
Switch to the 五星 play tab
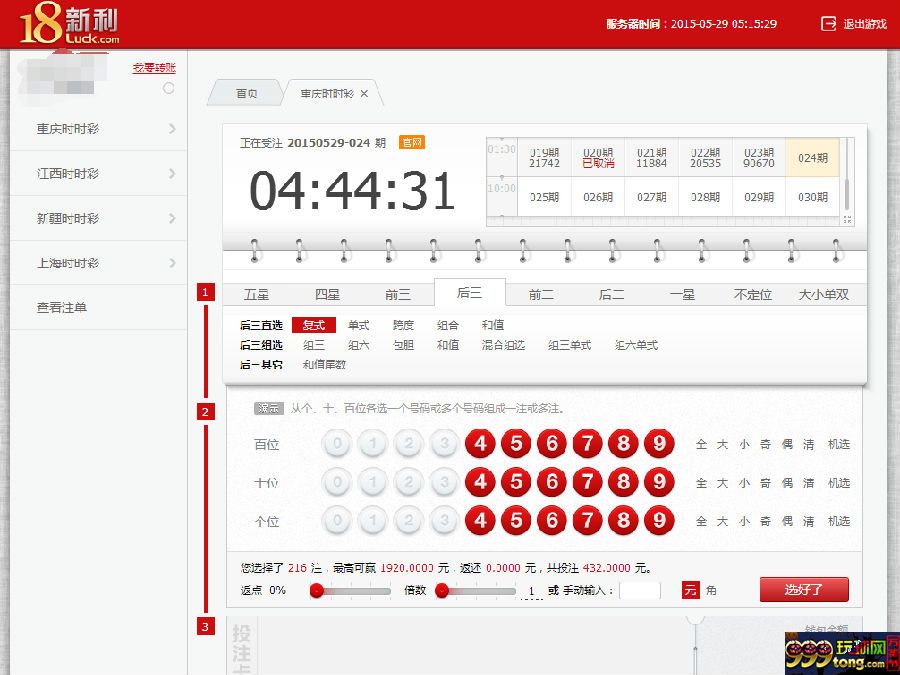[x=256, y=294]
